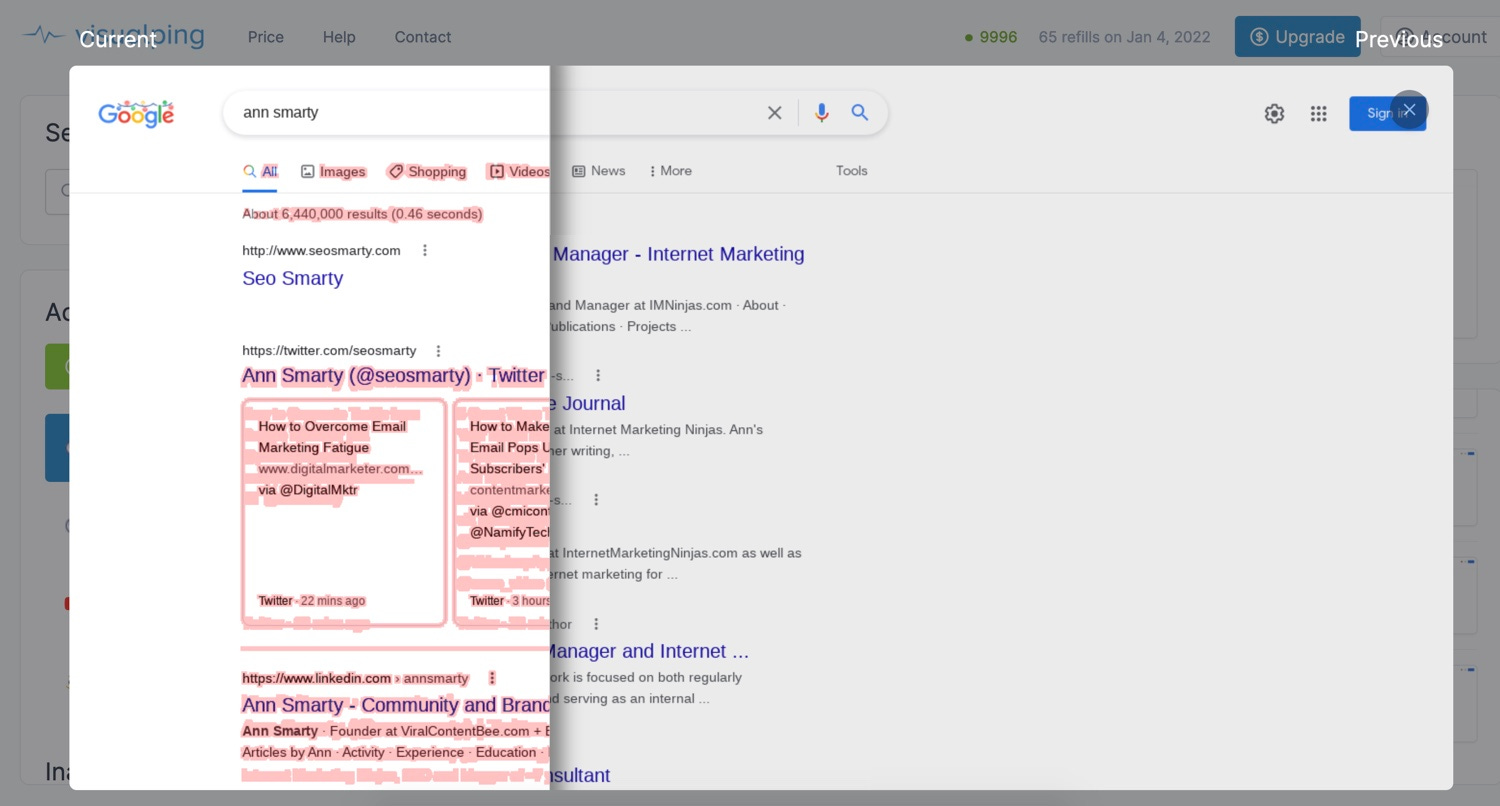Open three-dot menu above Journal result
The image size is (1500, 806).
[x=598, y=376]
